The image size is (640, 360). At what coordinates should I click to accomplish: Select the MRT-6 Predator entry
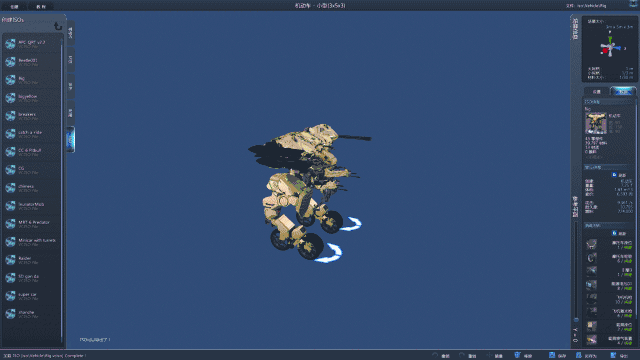point(32,223)
